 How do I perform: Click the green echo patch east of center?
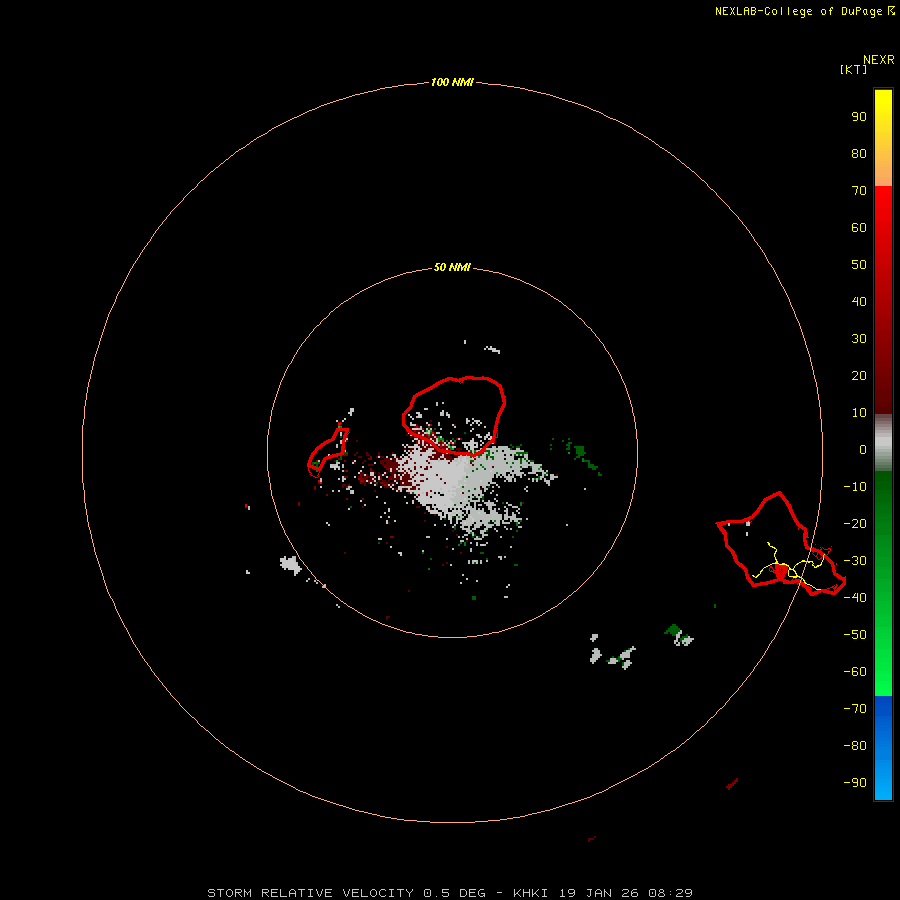[x=580, y=452]
